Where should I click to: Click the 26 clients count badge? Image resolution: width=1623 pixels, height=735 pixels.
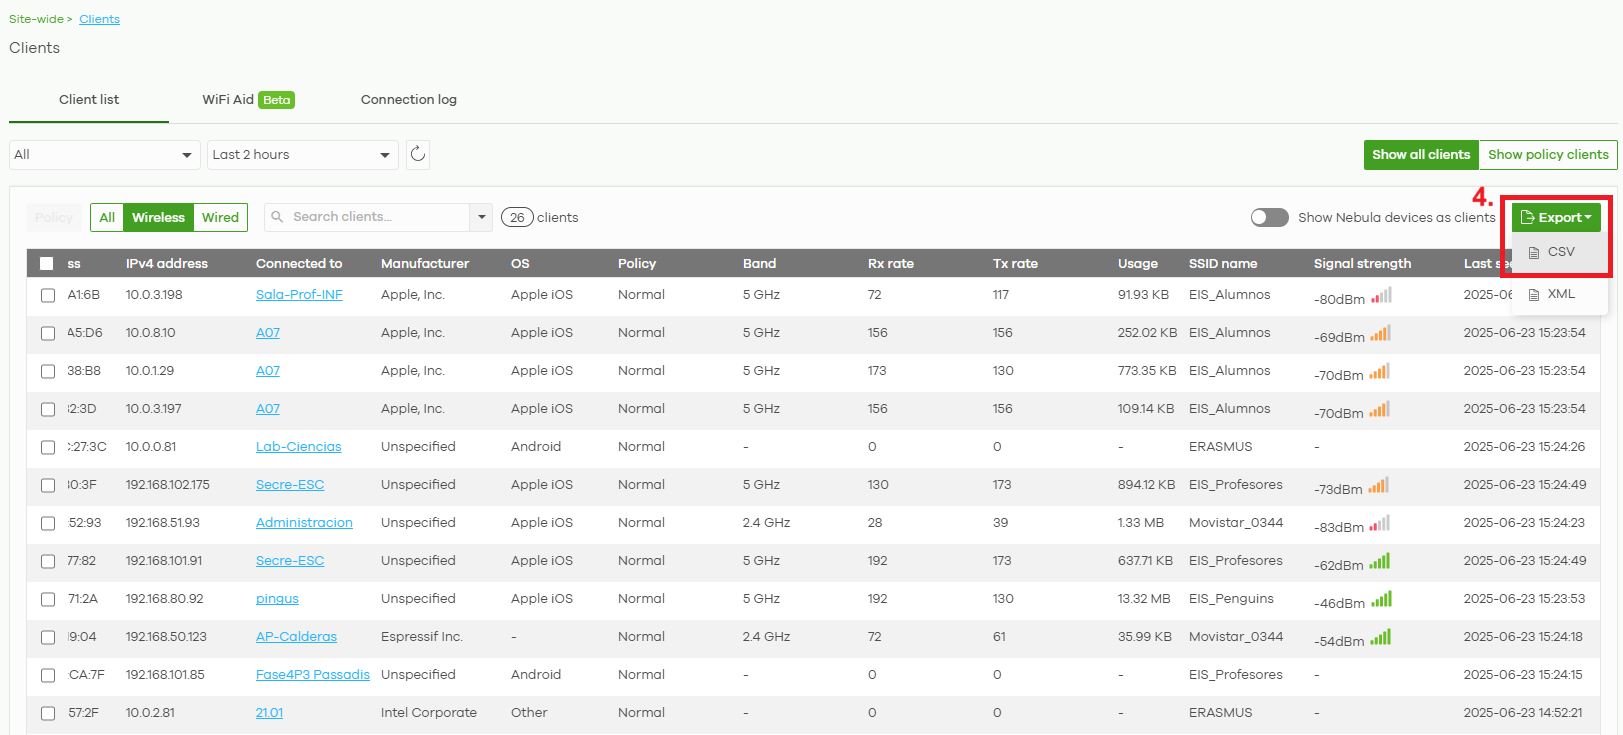pyautogui.click(x=517, y=217)
